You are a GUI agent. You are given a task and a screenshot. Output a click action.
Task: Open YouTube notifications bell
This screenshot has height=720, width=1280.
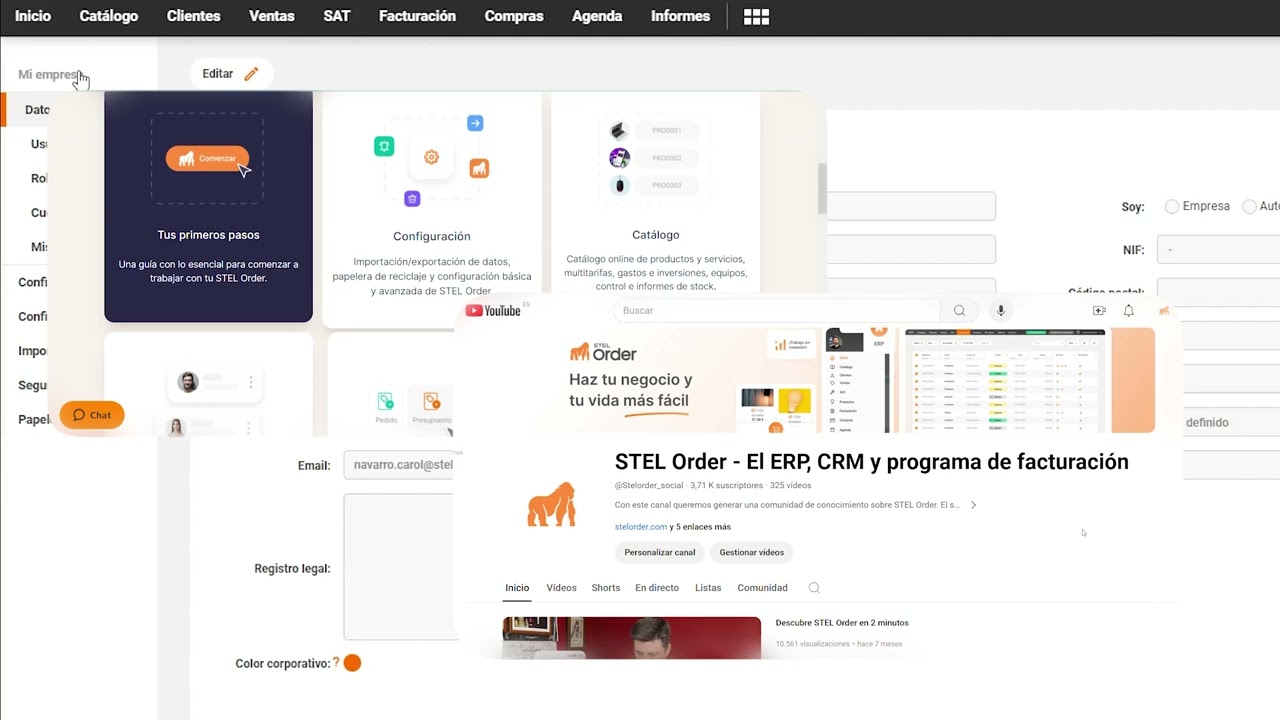pyautogui.click(x=1129, y=311)
